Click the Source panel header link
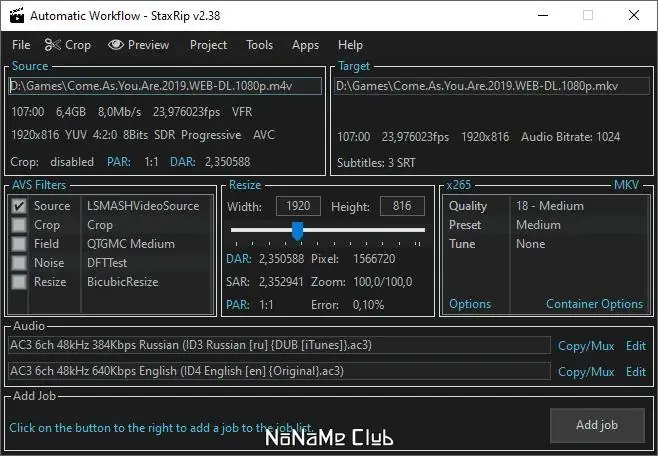Image resolution: width=658 pixels, height=456 pixels. (30, 66)
